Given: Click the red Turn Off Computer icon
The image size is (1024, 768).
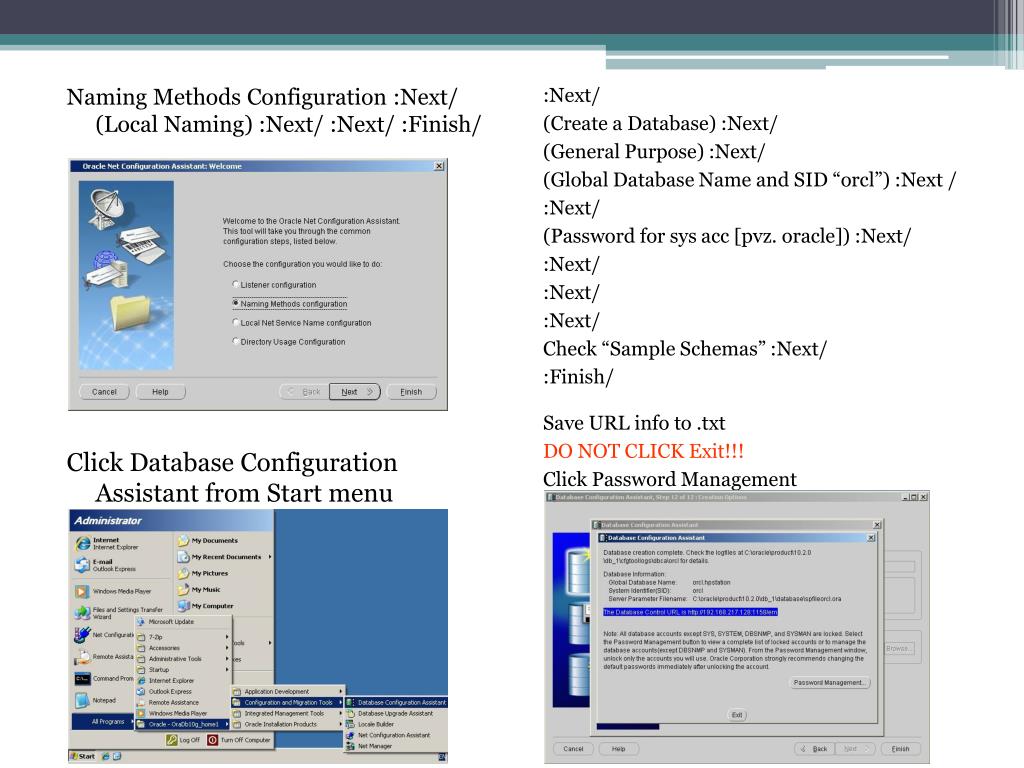Looking at the screenshot, I should tap(212, 740).
